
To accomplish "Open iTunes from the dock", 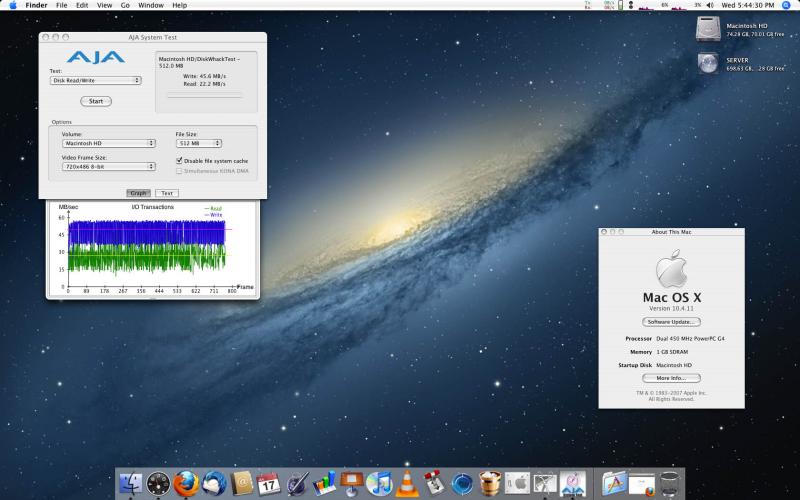I will coord(379,483).
